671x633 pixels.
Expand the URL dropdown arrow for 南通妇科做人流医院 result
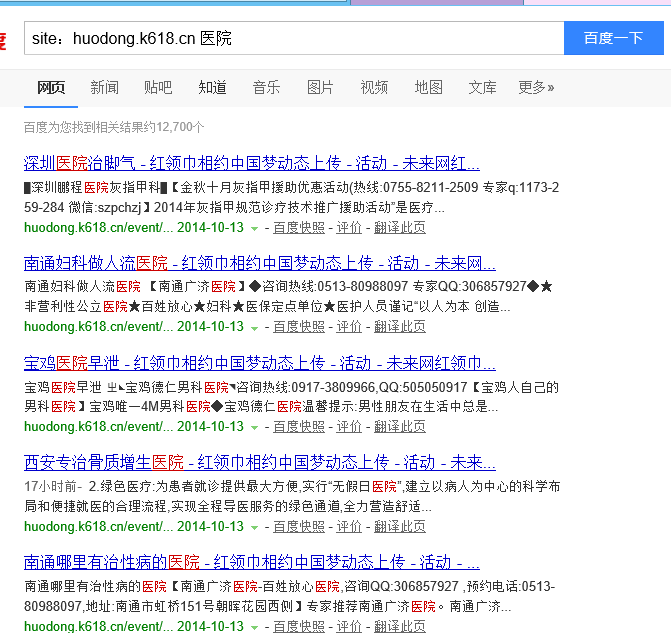(254, 328)
